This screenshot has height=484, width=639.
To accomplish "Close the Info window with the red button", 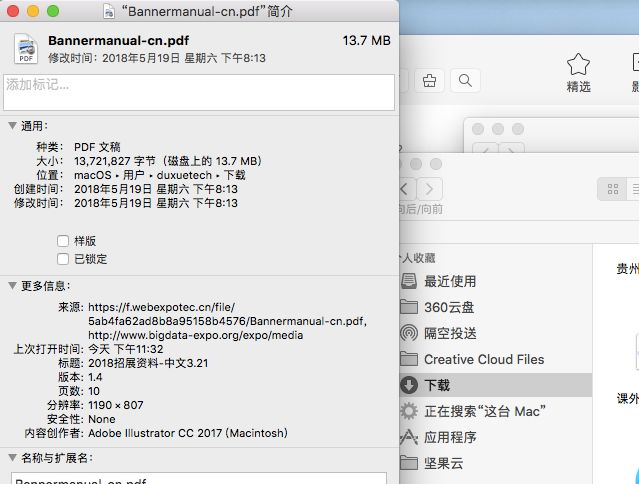I will (13, 11).
